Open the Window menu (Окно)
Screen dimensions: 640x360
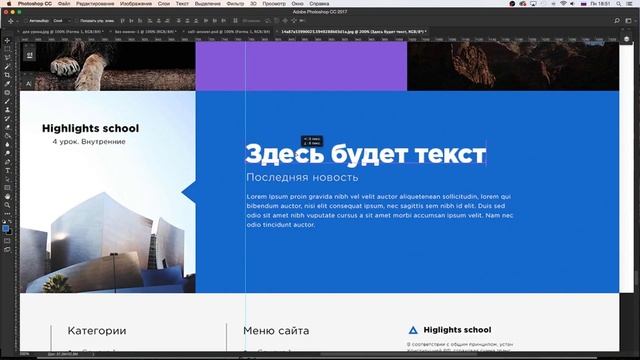click(x=297, y=3)
